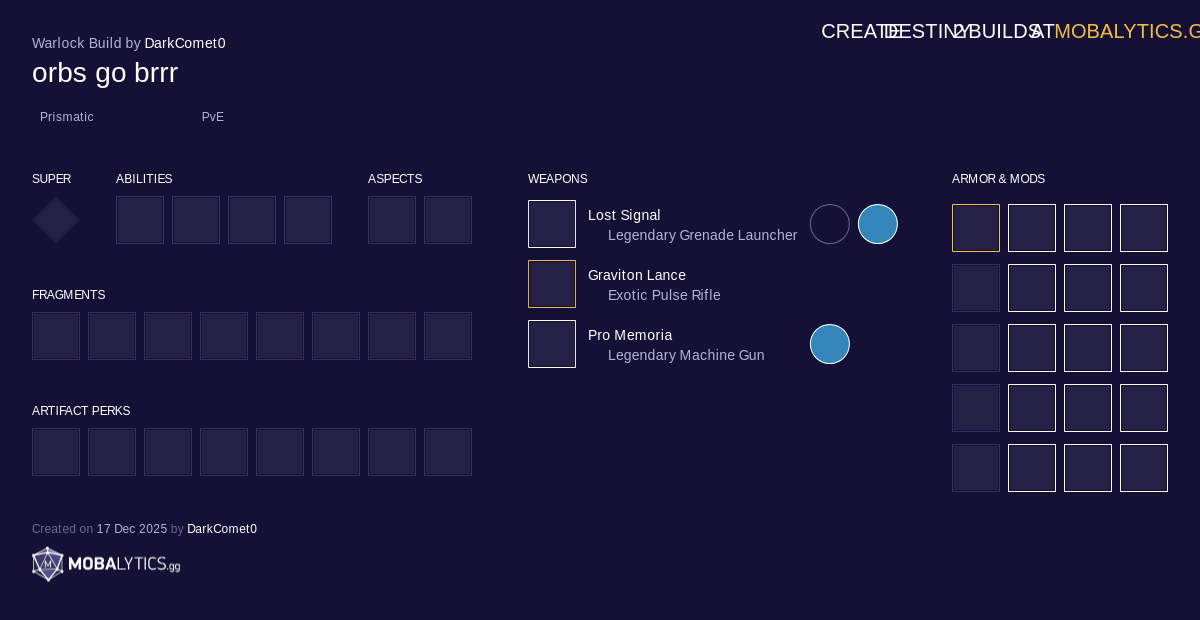
Task: Click the MOBALYTICS.GG link in the header
Action: click(x=1126, y=31)
